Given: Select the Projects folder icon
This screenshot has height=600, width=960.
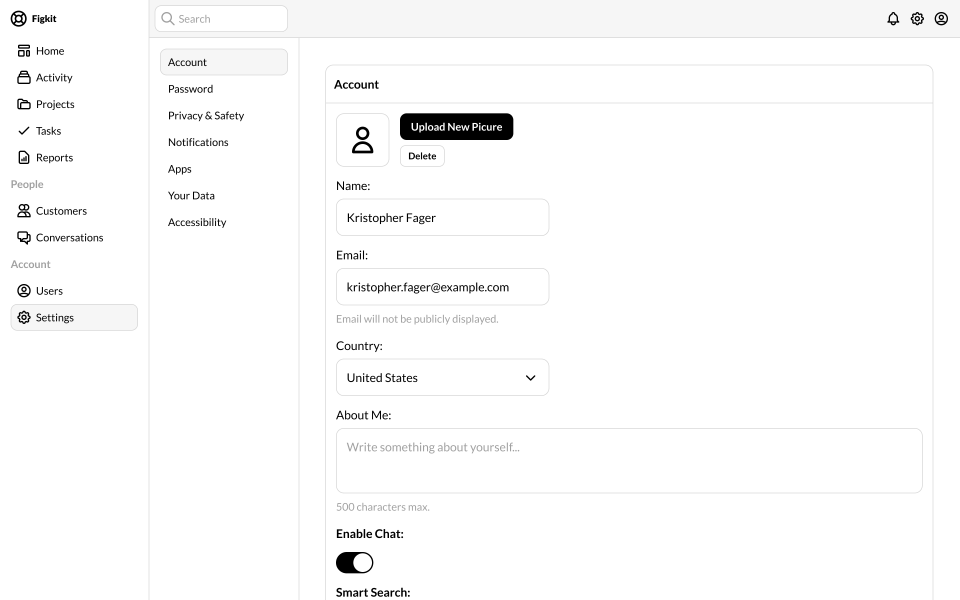Looking at the screenshot, I should (24, 104).
